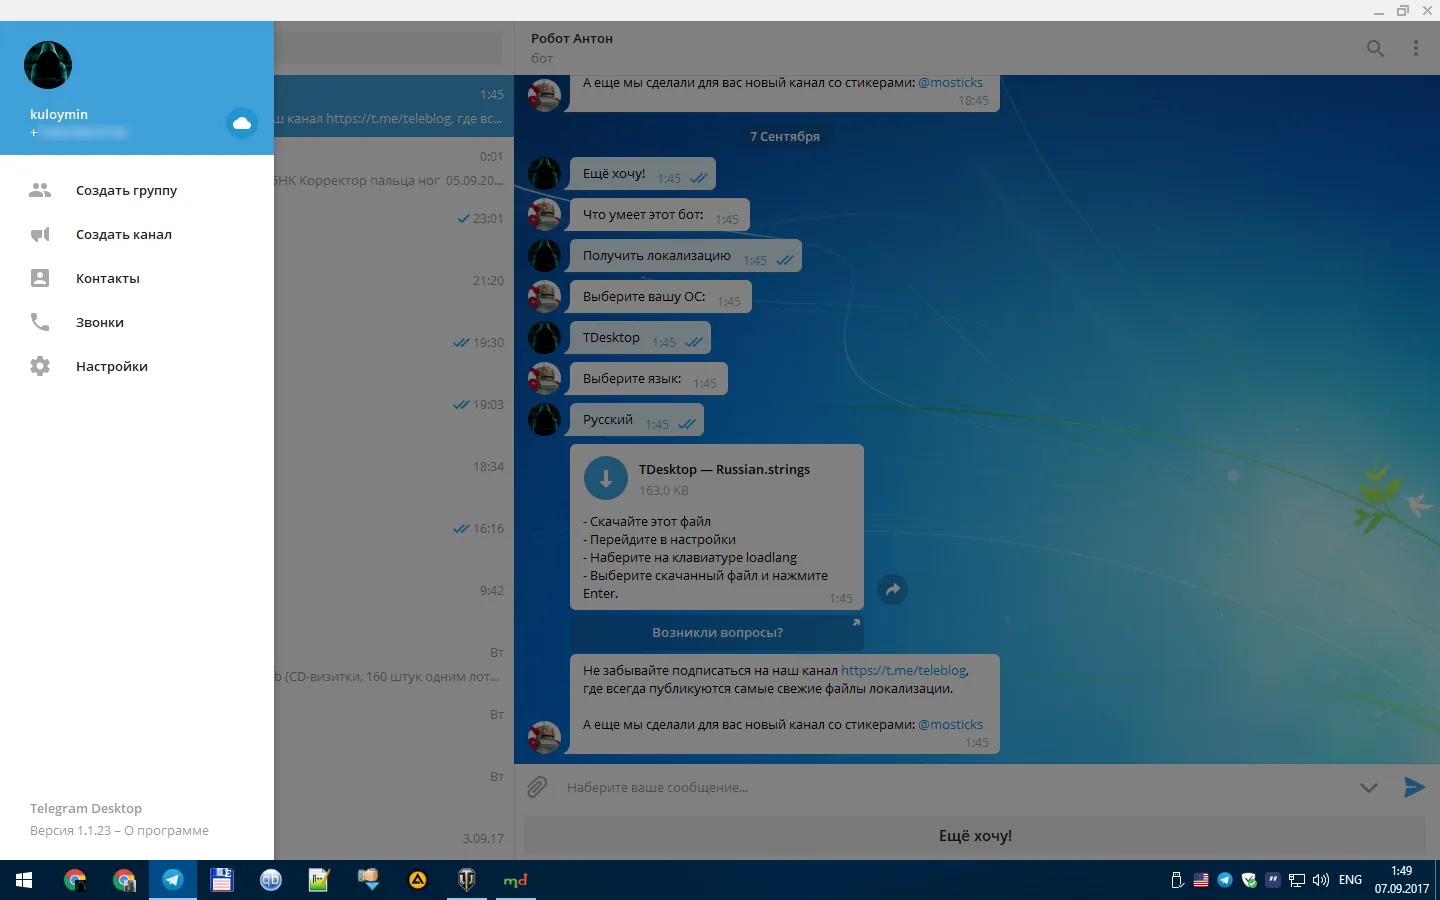Click the Выберите язык: bot message
This screenshot has width=1440, height=900.
coord(649,379)
